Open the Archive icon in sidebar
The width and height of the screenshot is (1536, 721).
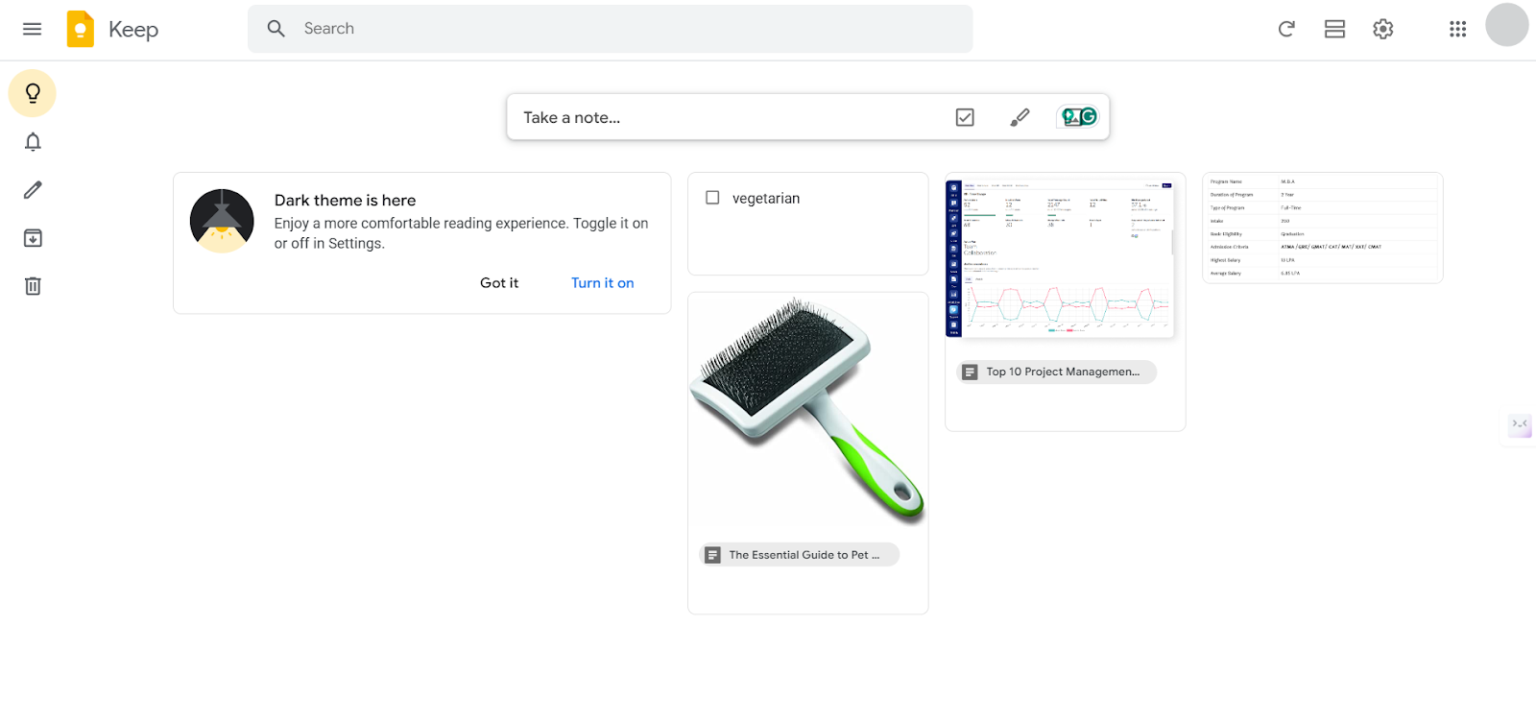coord(32,238)
